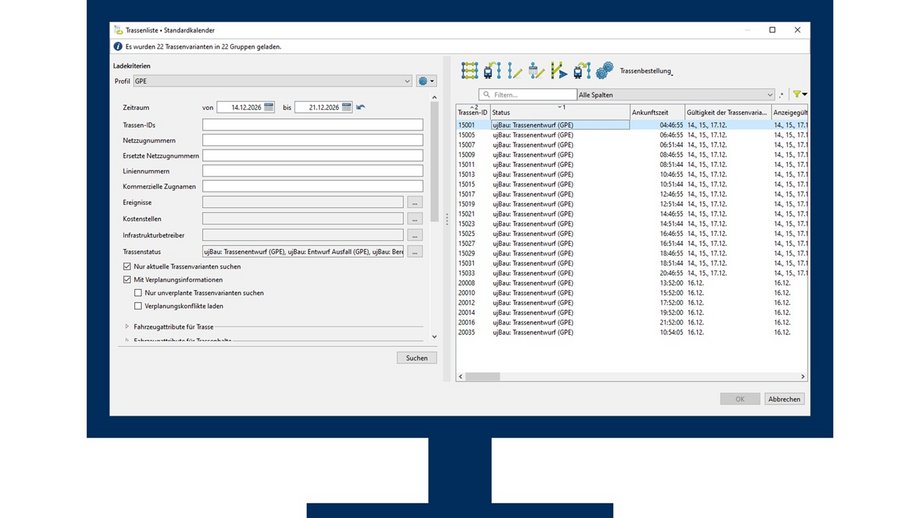Click the Suchen button
The height and width of the screenshot is (518, 920).
(x=417, y=358)
